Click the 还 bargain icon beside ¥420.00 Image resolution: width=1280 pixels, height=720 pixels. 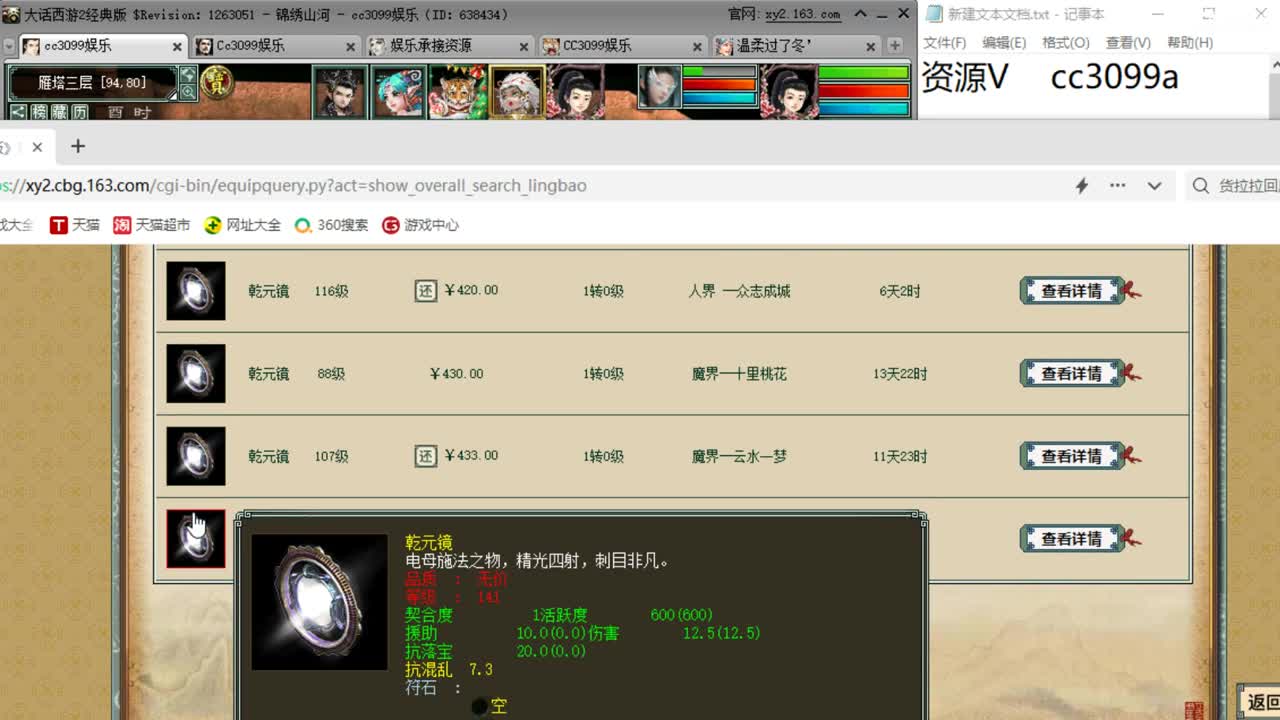pos(426,290)
